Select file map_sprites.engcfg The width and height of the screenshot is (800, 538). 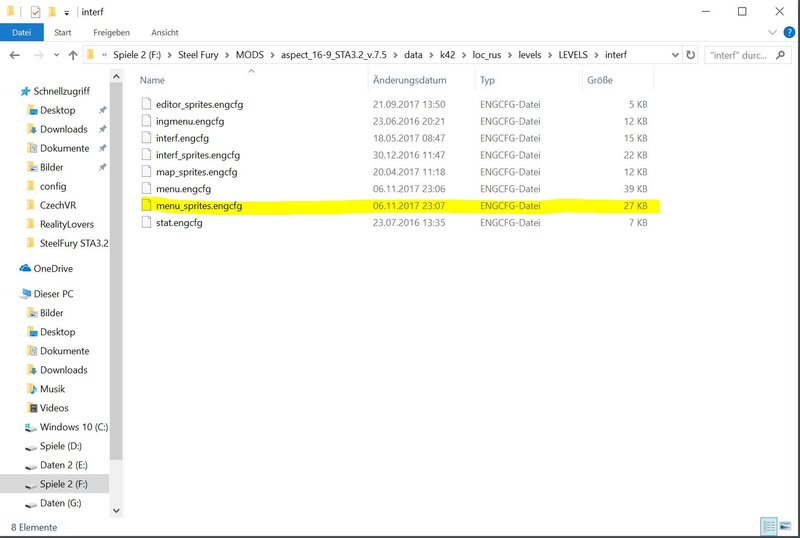196,172
